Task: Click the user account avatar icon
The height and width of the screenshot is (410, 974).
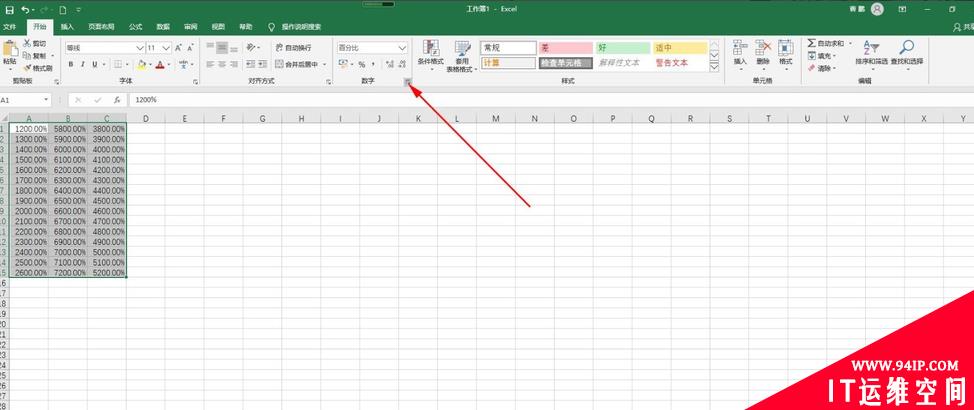Action: (877, 9)
